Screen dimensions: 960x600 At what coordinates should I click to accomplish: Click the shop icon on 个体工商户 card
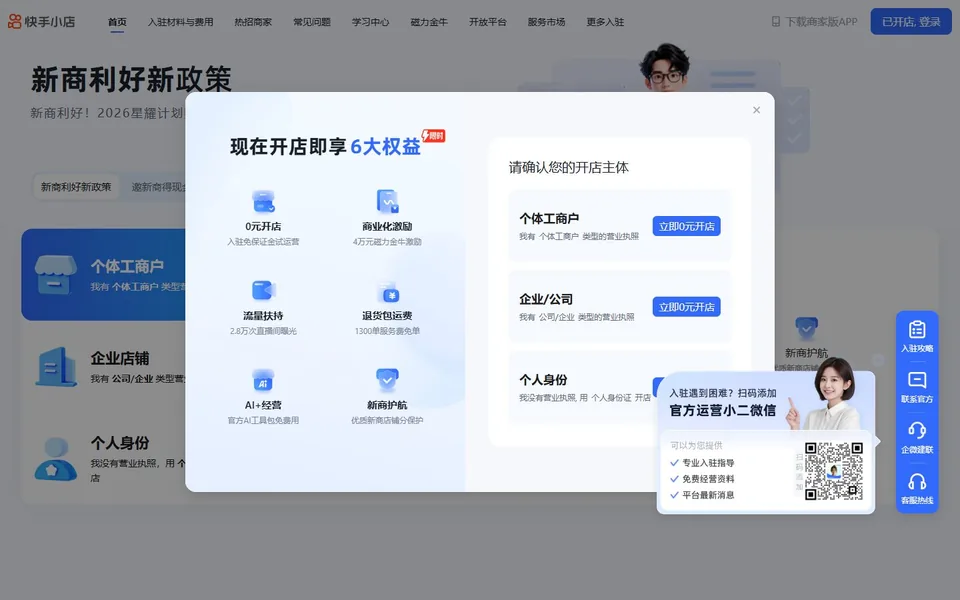[56, 274]
